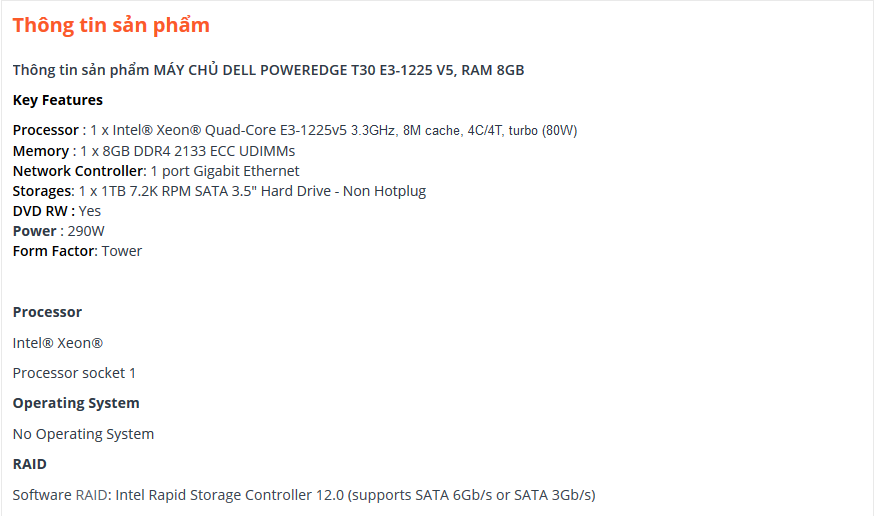This screenshot has height=516, width=874.
Task: Click the 'Thông tin sản phẩm' orange heading
Action: 111,26
